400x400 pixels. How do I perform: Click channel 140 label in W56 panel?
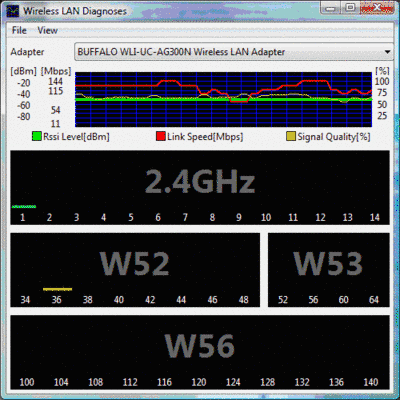pyautogui.click(x=371, y=382)
